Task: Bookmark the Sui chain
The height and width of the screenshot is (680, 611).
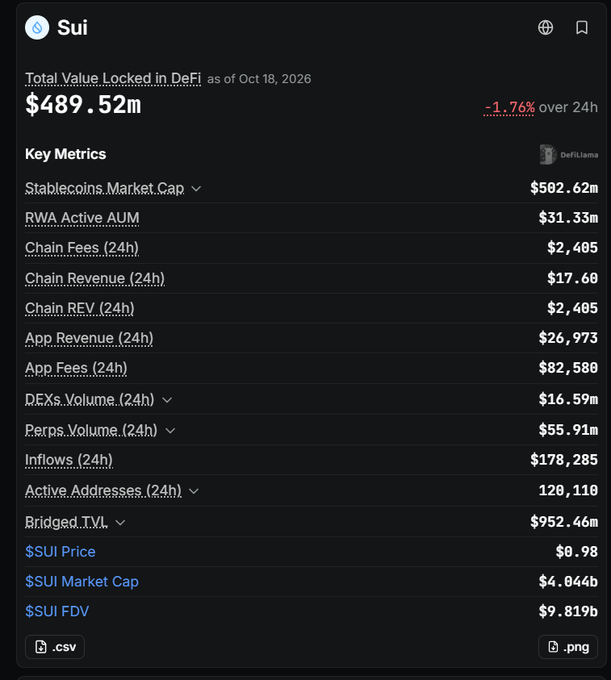Action: point(582,27)
